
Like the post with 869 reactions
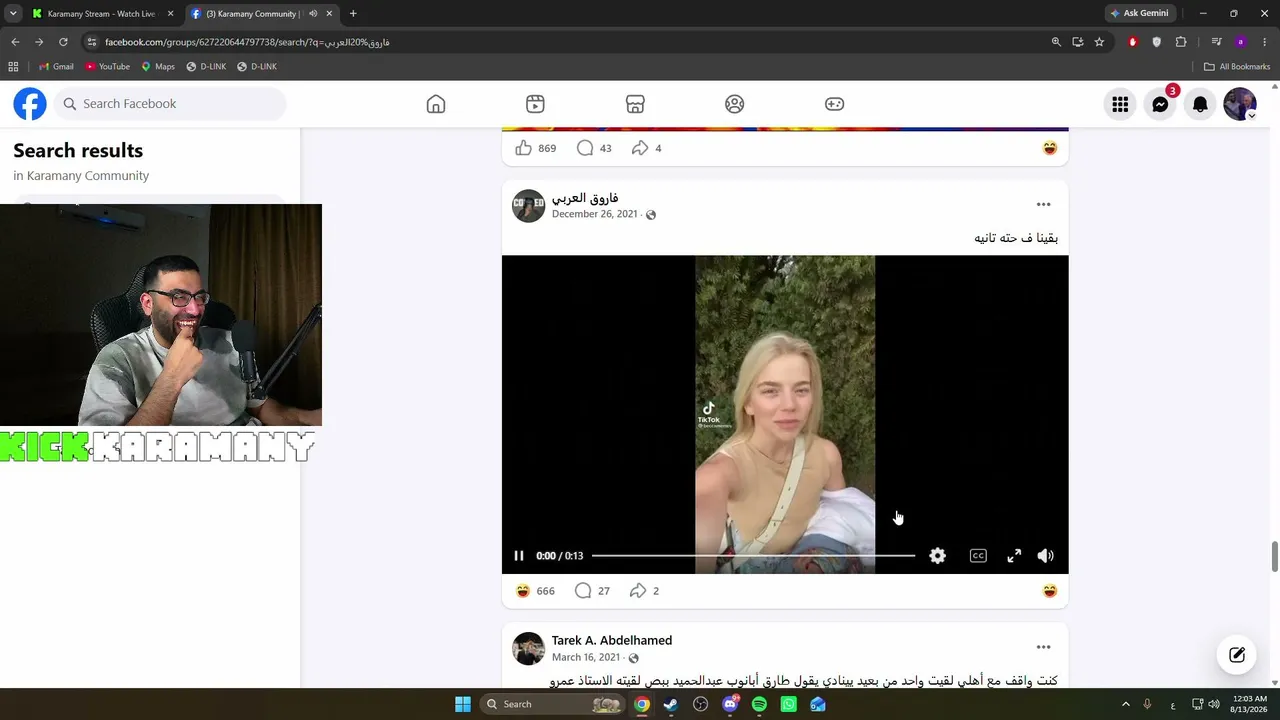pyautogui.click(x=523, y=148)
